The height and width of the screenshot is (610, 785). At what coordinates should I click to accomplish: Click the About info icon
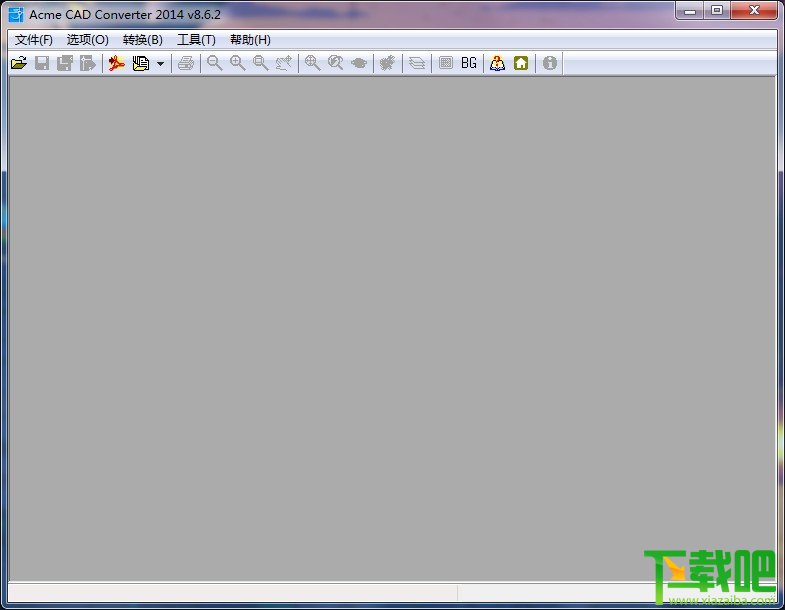pyautogui.click(x=550, y=63)
